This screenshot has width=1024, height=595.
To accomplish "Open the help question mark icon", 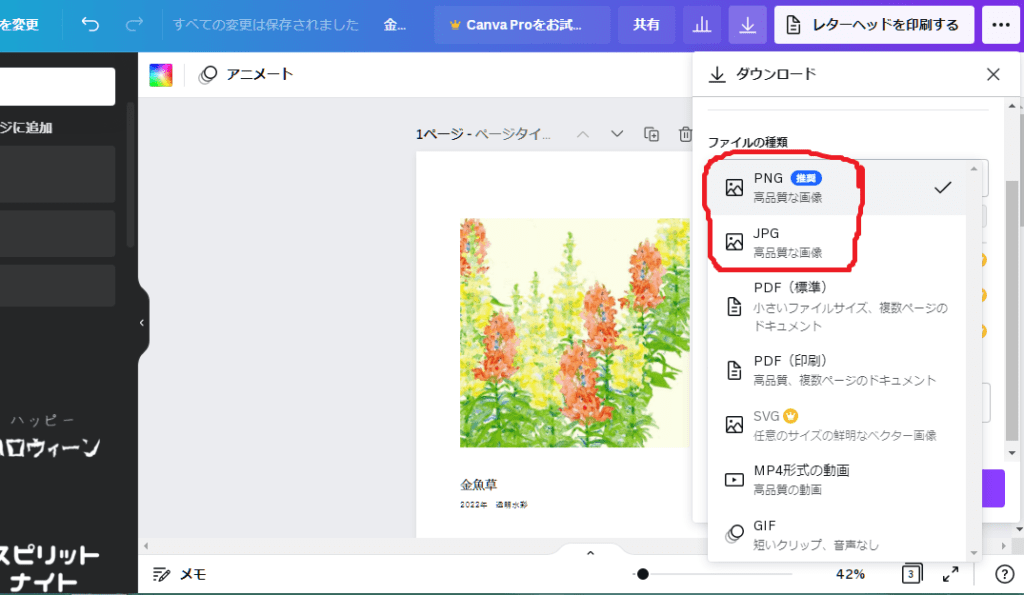I will click(x=1005, y=574).
